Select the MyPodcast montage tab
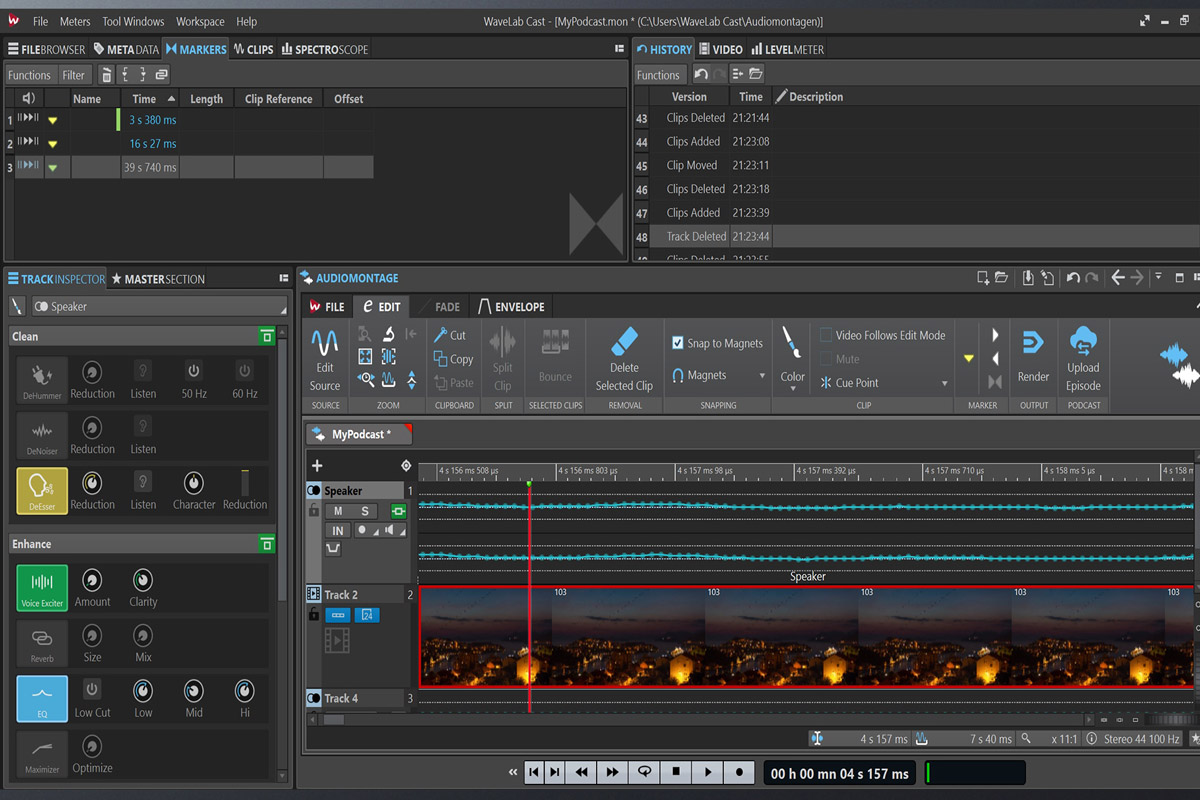Viewport: 1200px width, 800px height. (358, 435)
